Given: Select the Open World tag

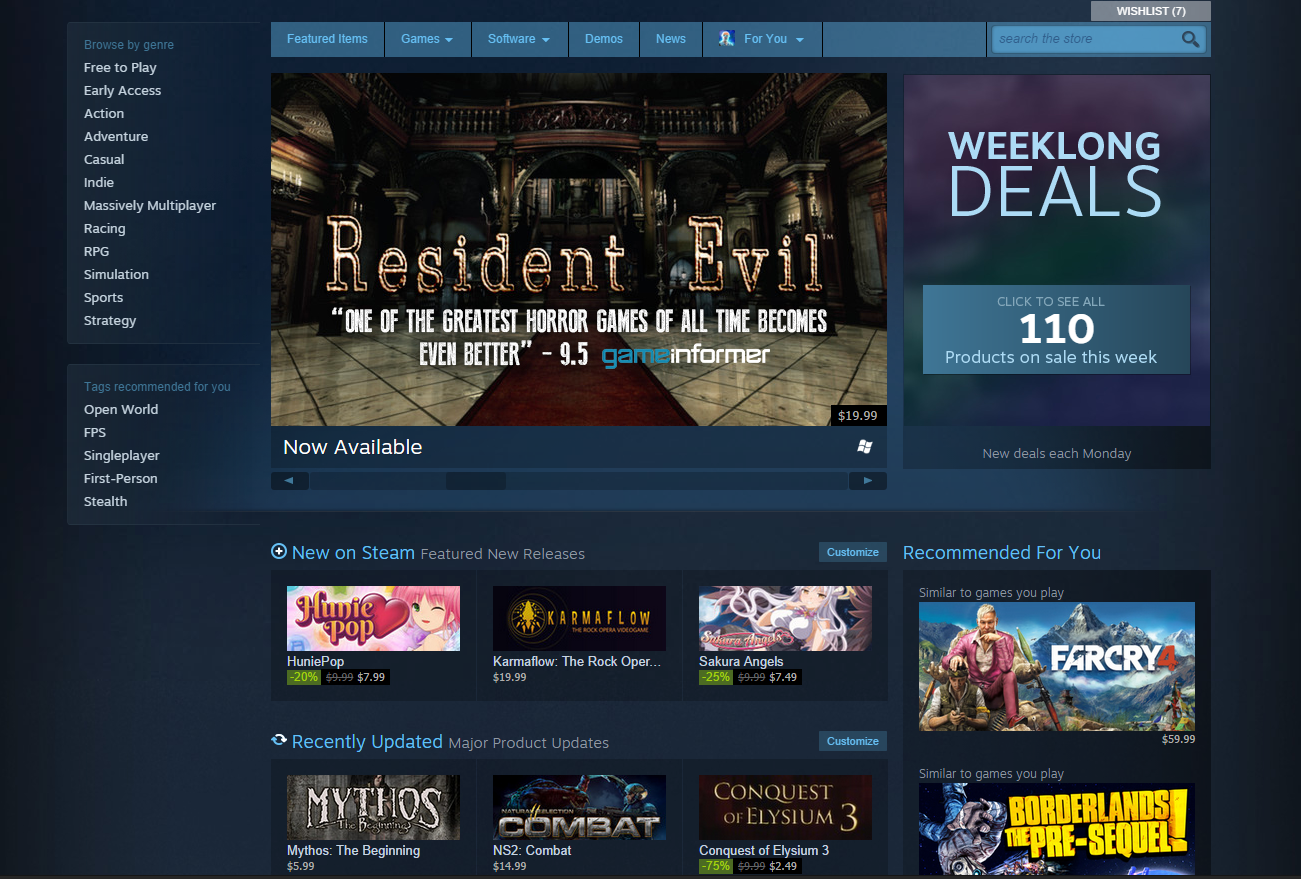Looking at the screenshot, I should [x=121, y=410].
